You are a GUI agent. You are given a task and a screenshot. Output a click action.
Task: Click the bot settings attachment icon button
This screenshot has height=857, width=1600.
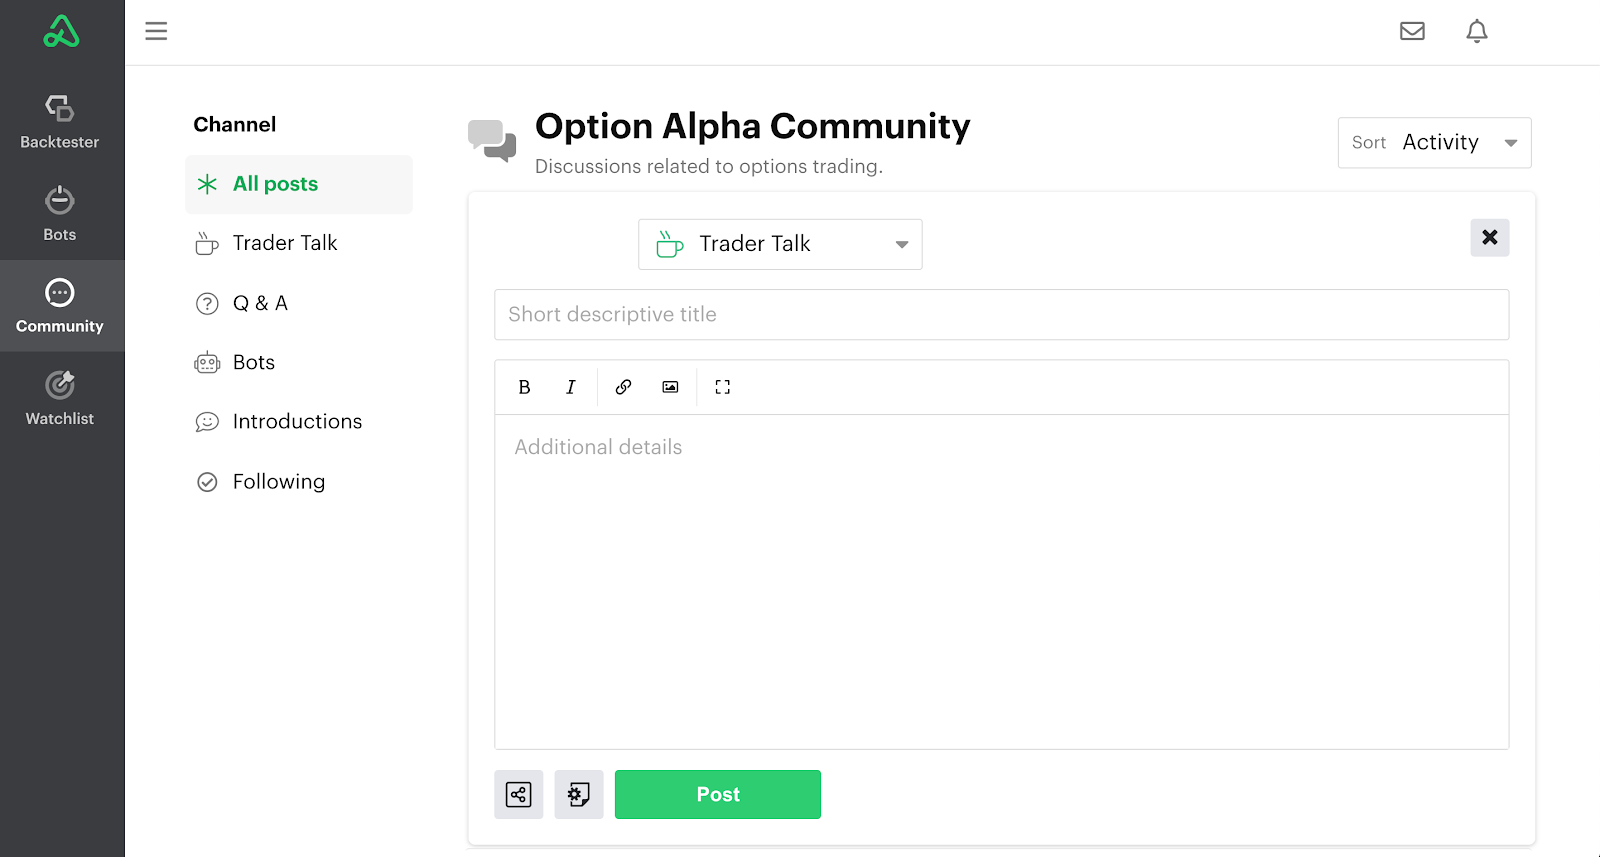(579, 795)
